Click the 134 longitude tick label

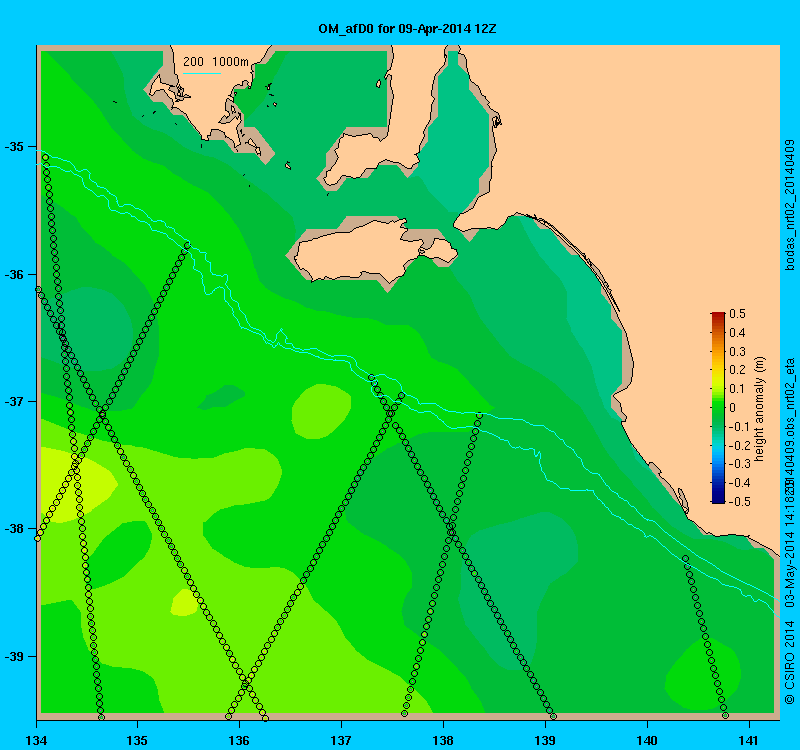click(x=36, y=740)
